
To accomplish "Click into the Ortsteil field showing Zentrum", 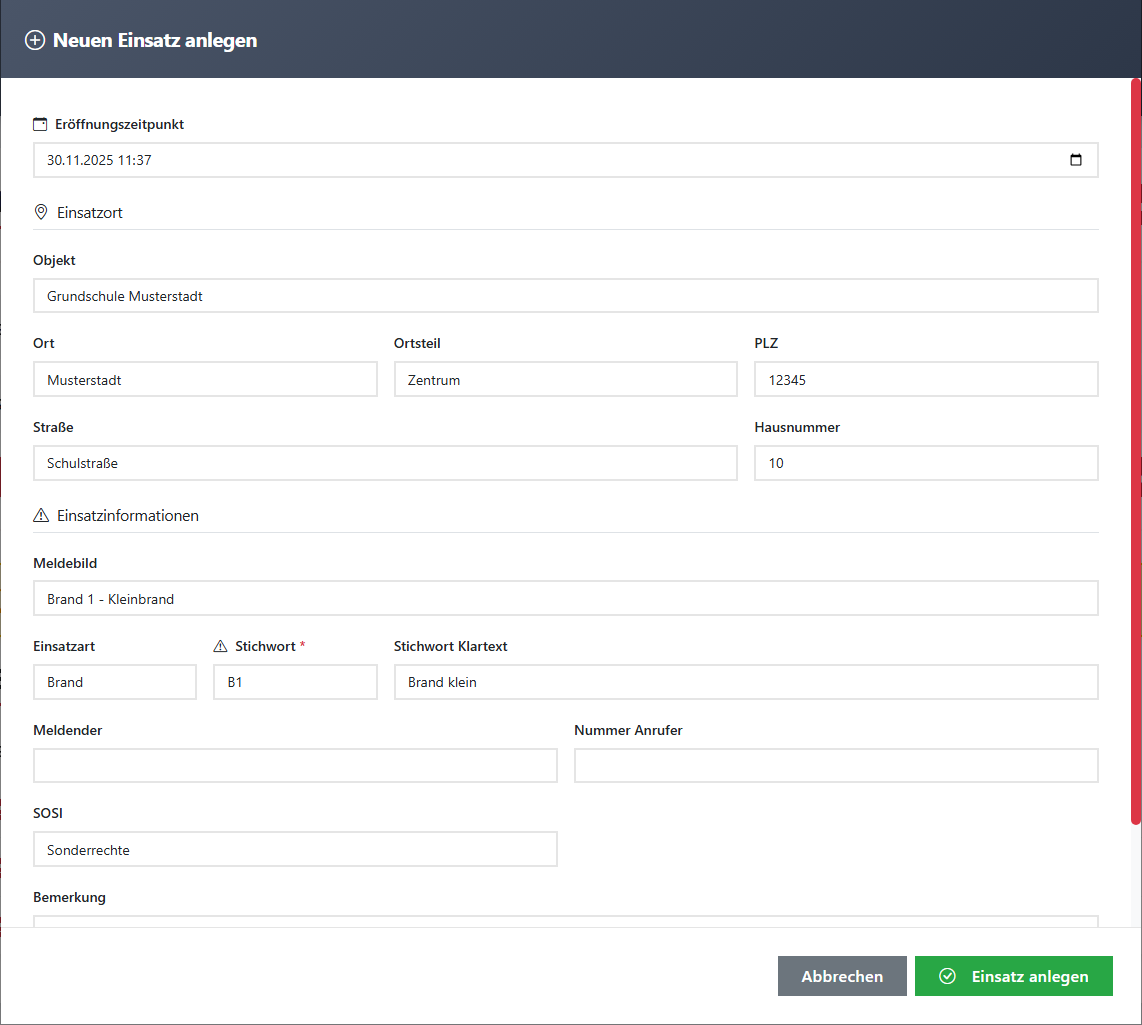I will click(565, 380).
